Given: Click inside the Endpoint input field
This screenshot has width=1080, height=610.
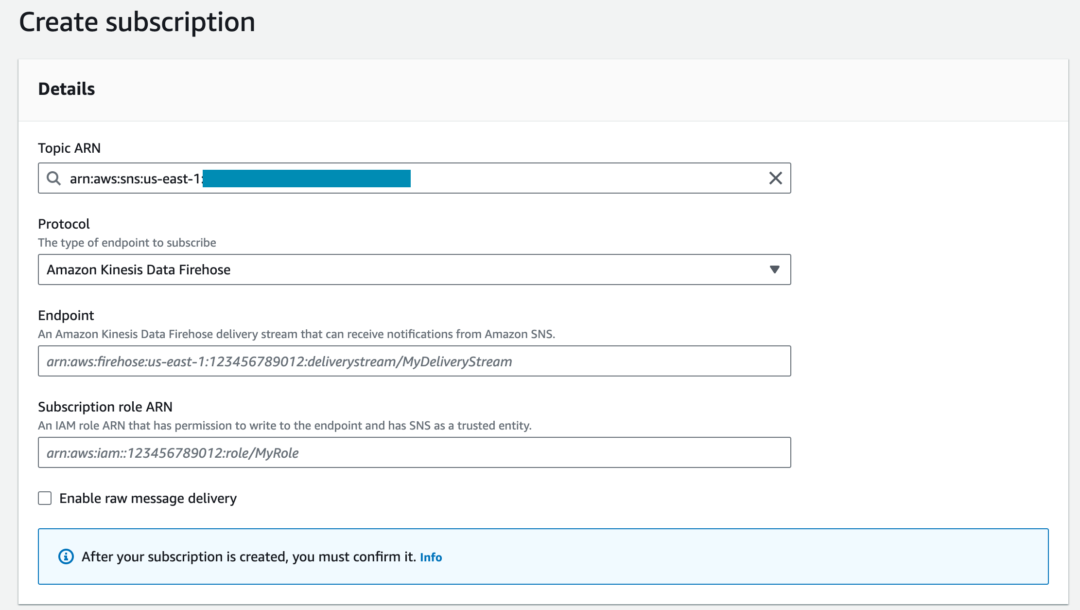Looking at the screenshot, I should coord(414,361).
